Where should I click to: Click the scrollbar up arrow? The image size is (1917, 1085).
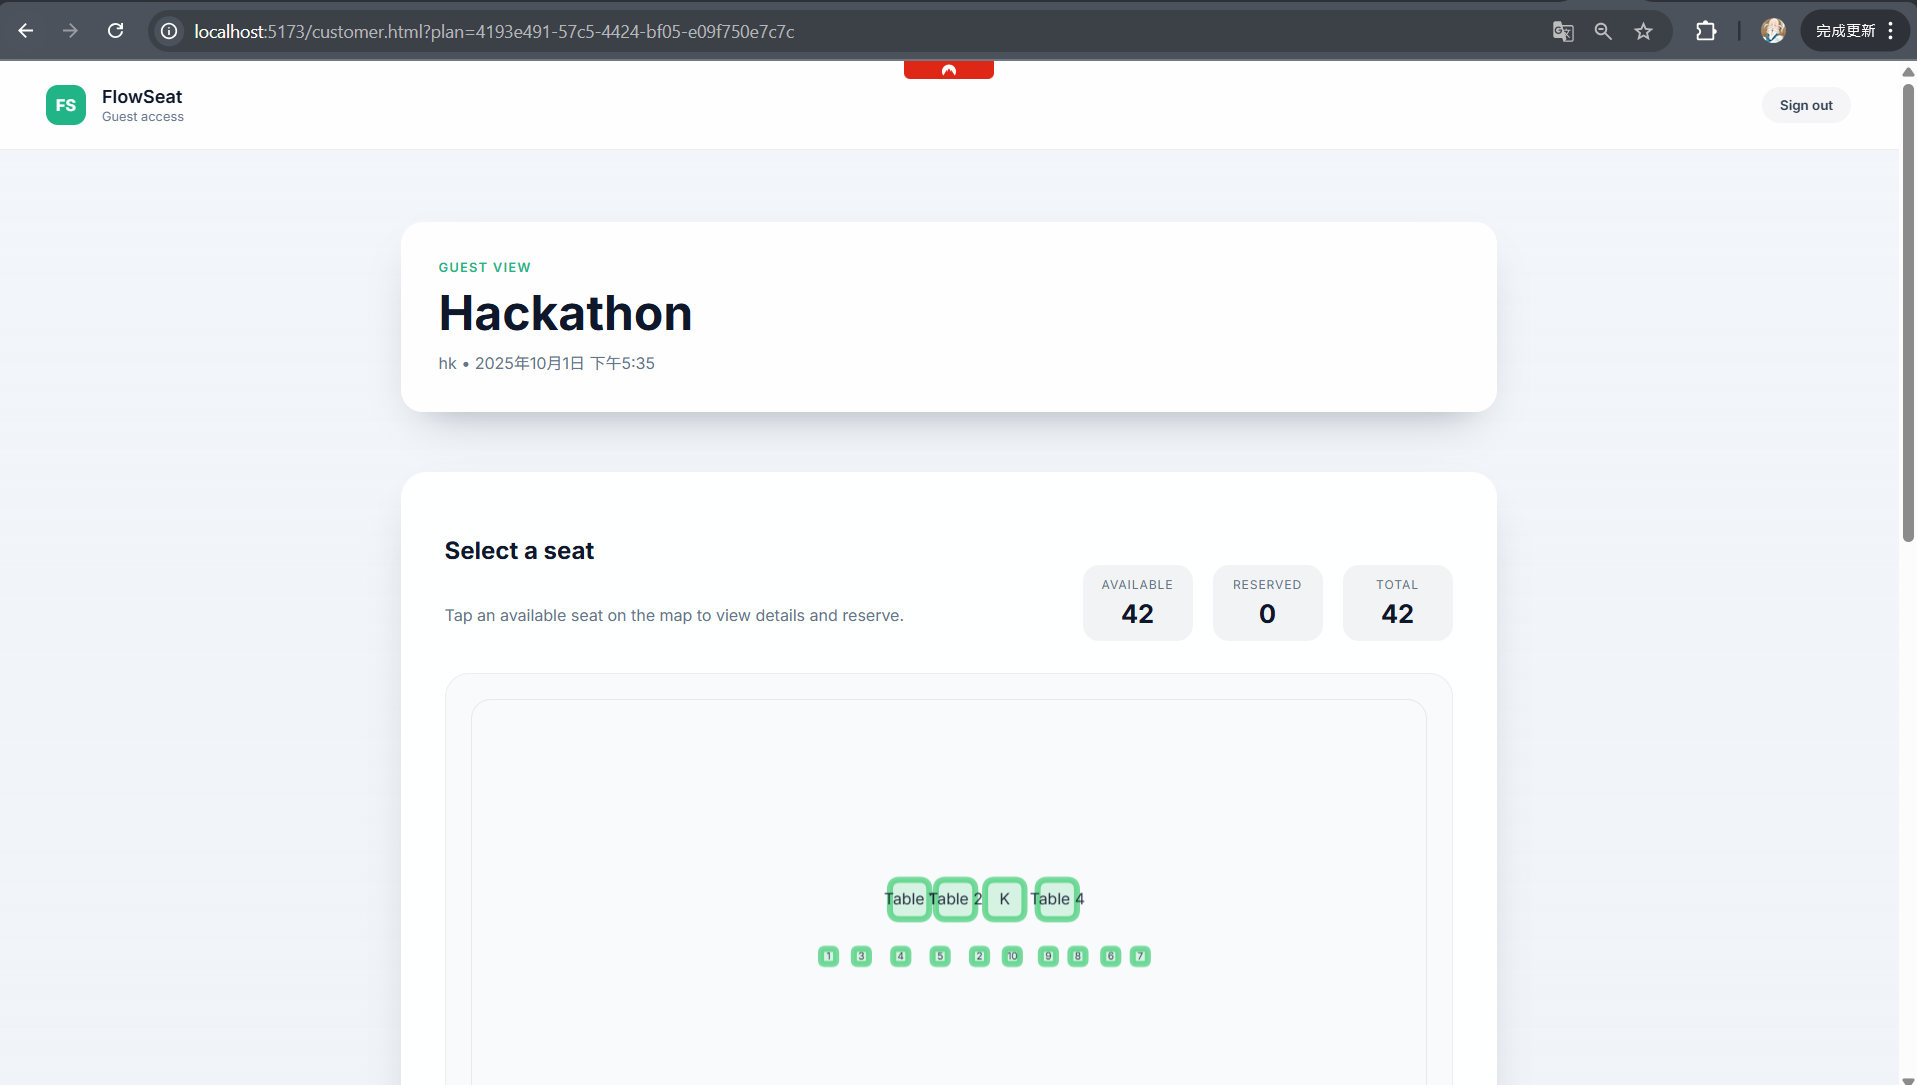[1908, 71]
